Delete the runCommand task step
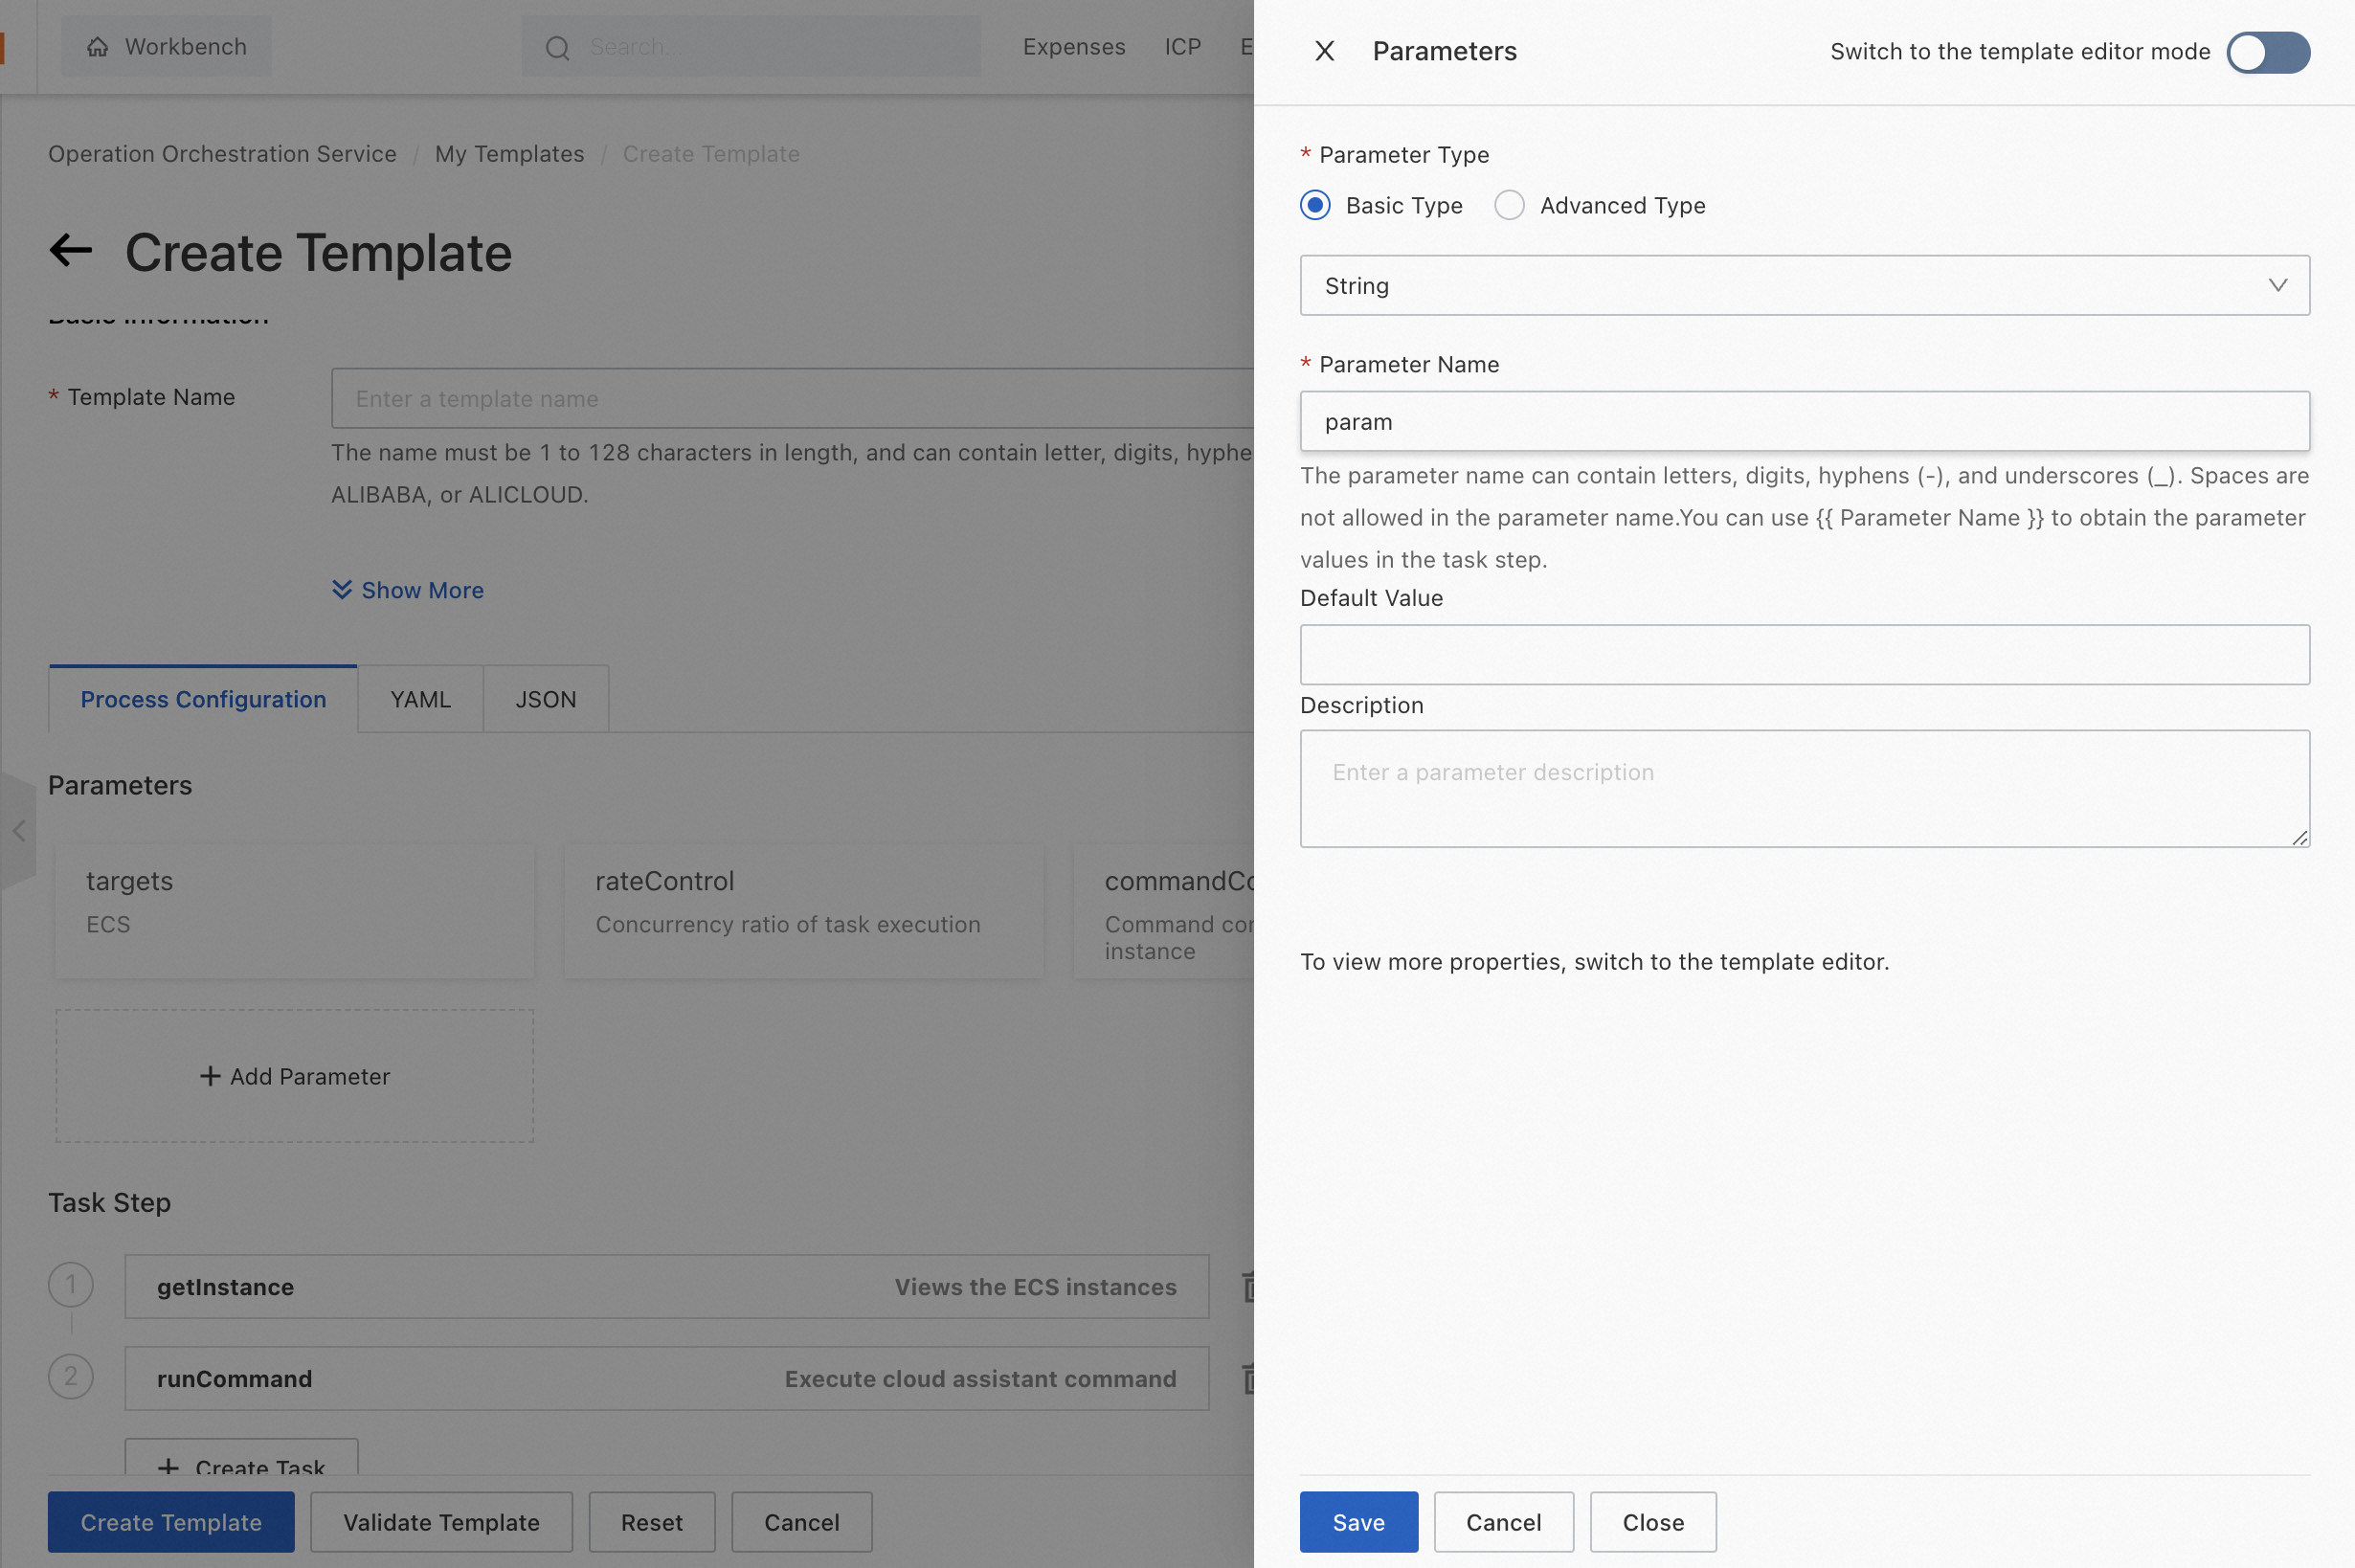This screenshot has width=2355, height=1568. [x=1247, y=1378]
